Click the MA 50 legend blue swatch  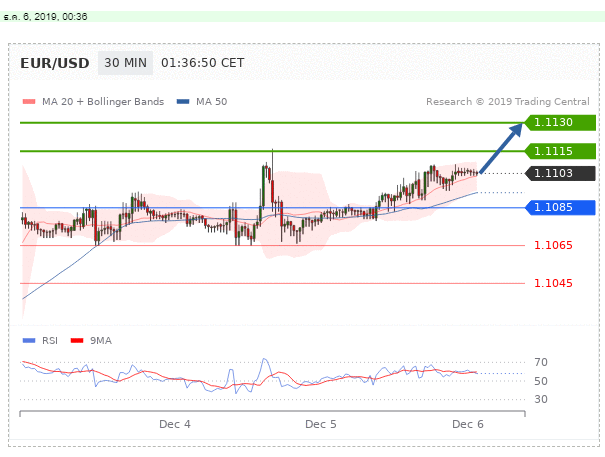coord(183,102)
